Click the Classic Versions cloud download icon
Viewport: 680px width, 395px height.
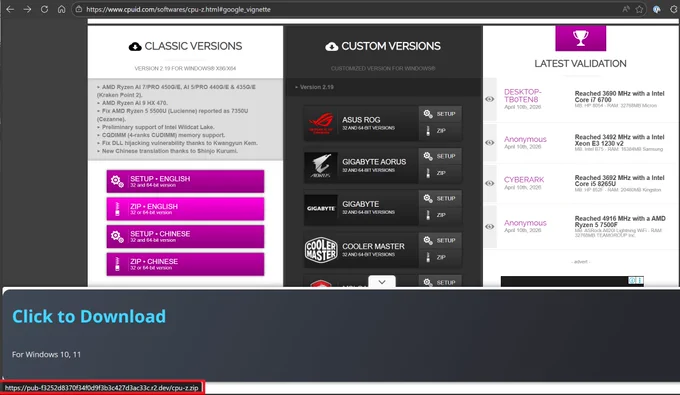[135, 46]
